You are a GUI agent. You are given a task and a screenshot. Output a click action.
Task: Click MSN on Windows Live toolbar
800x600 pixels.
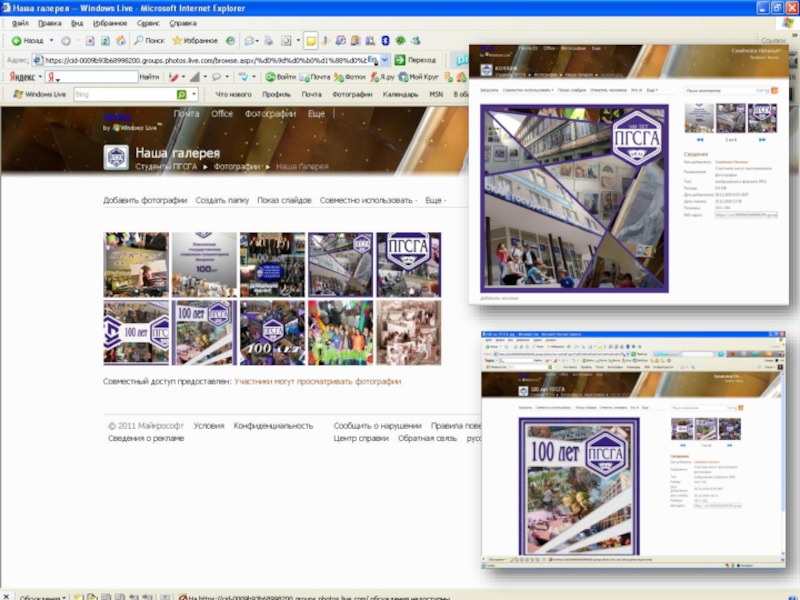point(436,94)
